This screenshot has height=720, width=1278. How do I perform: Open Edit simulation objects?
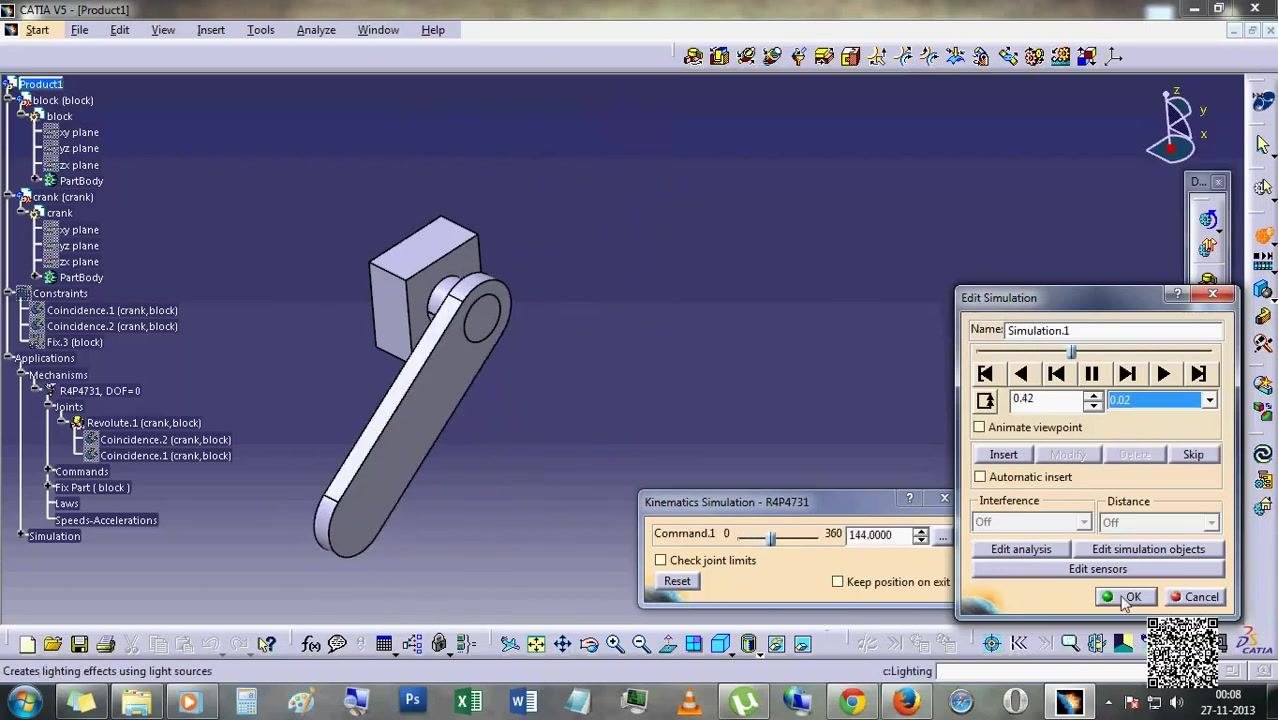1148,549
